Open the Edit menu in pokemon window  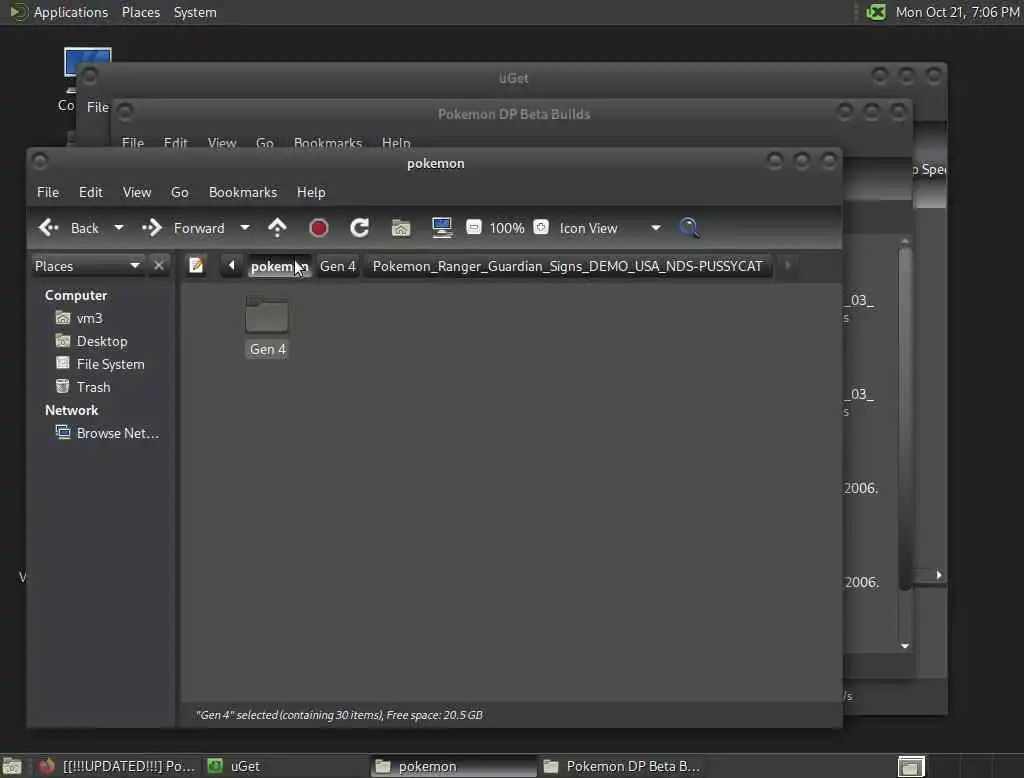tap(91, 192)
